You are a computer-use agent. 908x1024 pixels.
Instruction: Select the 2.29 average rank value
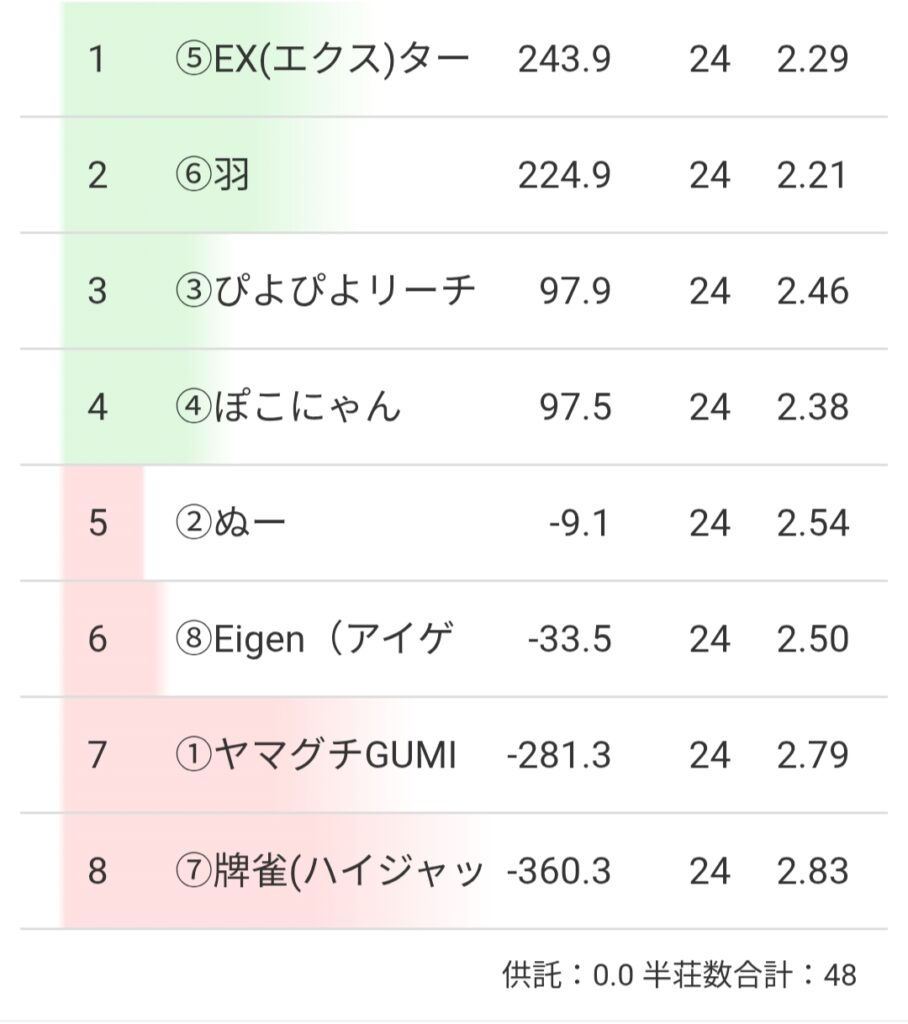tap(812, 60)
